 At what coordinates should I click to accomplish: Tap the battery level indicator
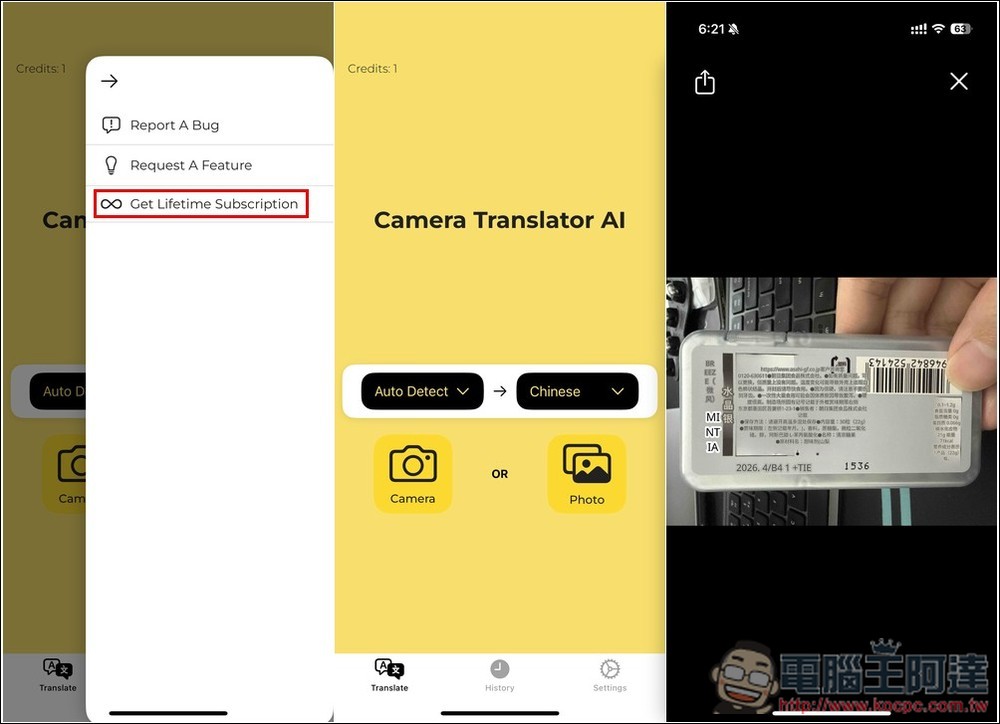[960, 29]
